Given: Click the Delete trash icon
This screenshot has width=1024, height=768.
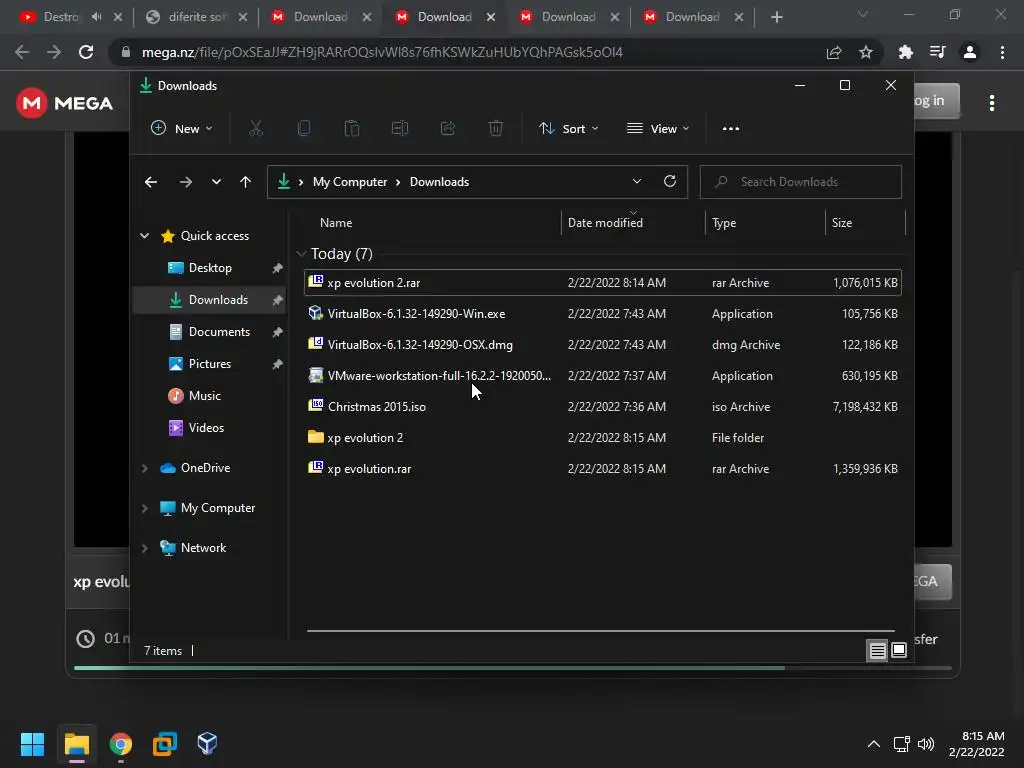Looking at the screenshot, I should pyautogui.click(x=496, y=129).
